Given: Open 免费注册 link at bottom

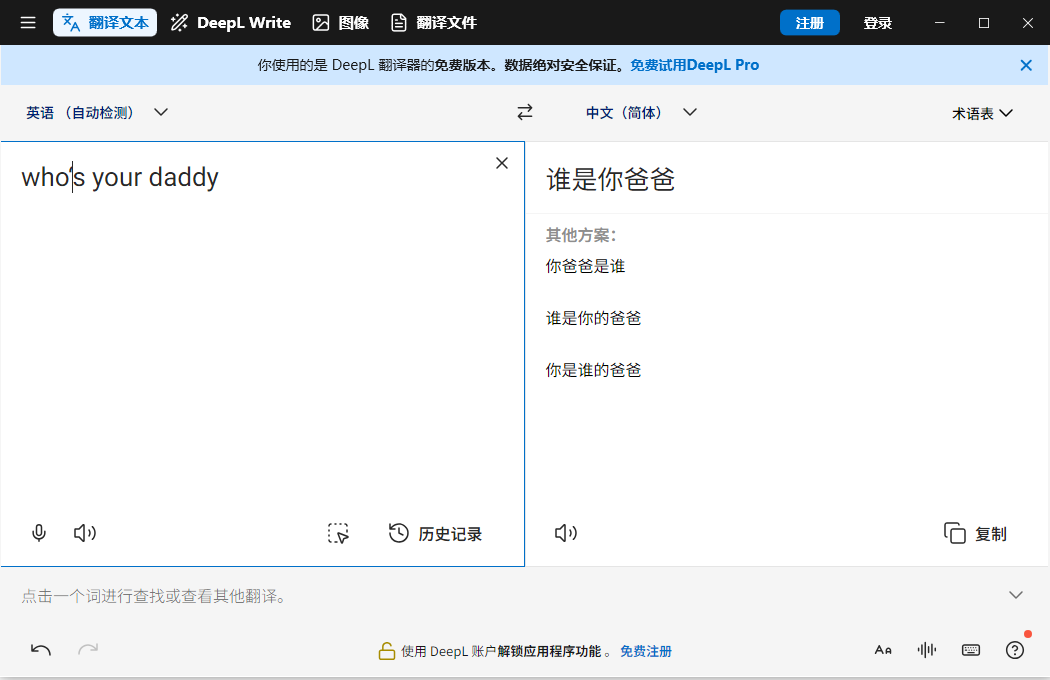Looking at the screenshot, I should [x=646, y=651].
